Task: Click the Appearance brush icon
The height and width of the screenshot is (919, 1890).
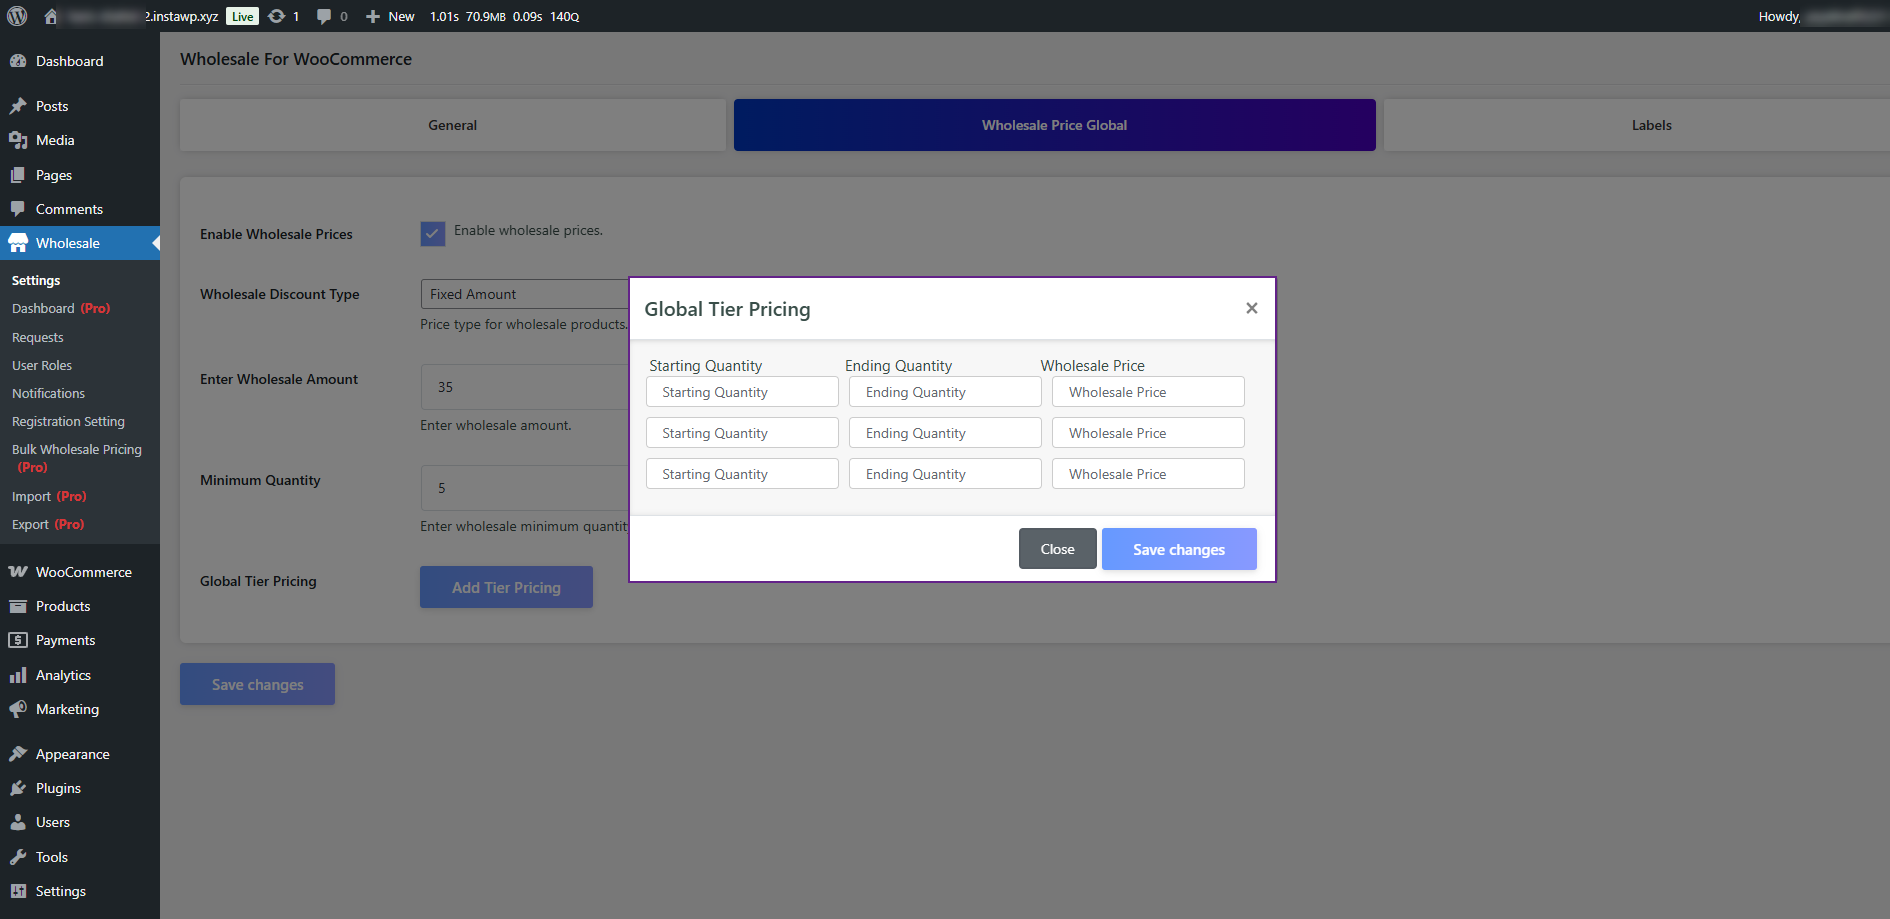Action: 18,754
